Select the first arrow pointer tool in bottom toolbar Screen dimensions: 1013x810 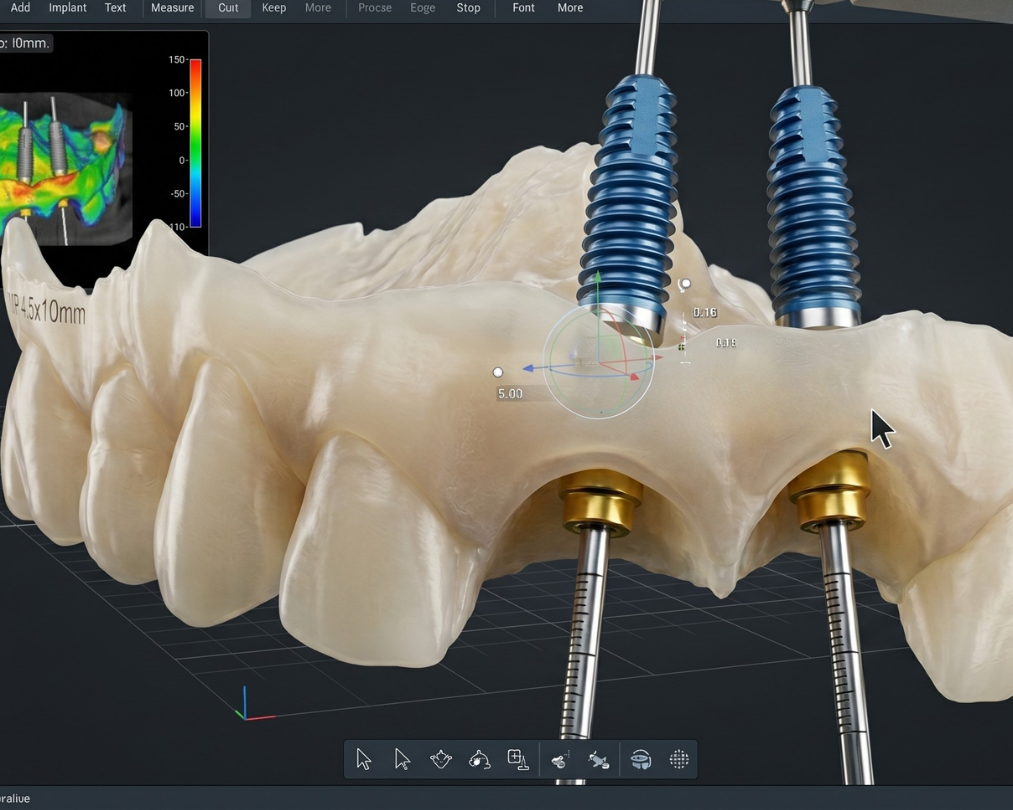364,760
